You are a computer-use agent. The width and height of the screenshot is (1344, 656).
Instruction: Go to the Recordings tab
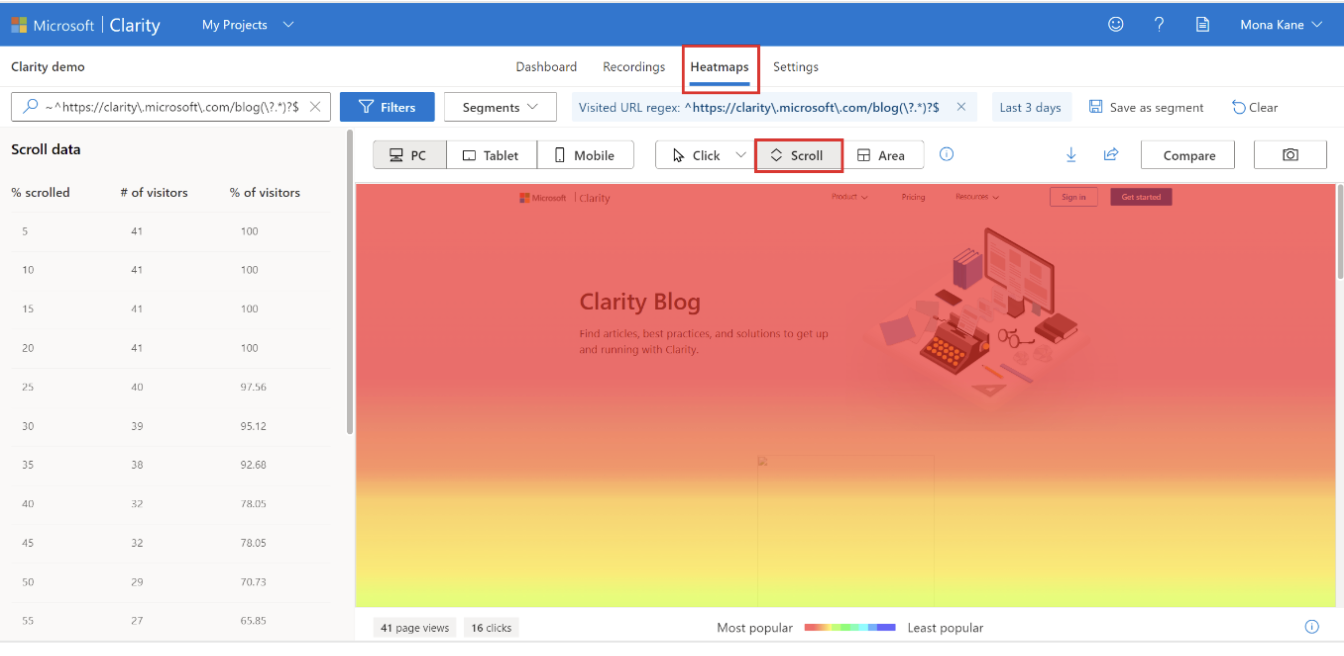coord(634,67)
